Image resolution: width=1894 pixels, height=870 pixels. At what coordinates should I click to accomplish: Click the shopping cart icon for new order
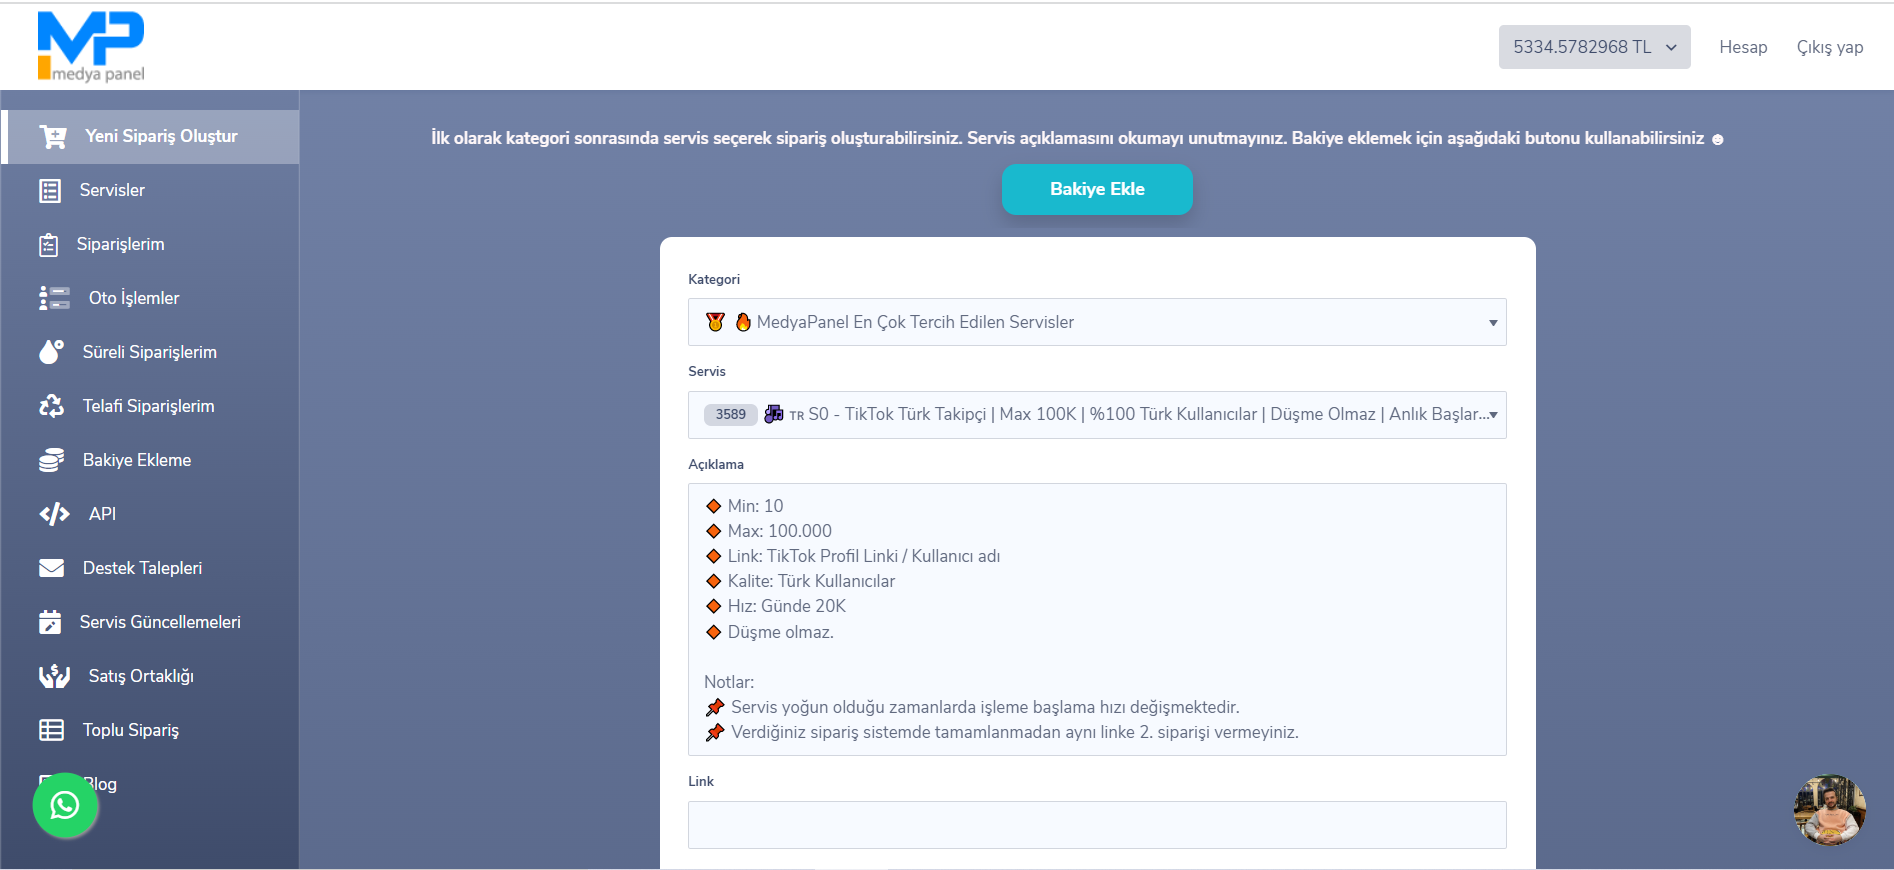pos(53,137)
